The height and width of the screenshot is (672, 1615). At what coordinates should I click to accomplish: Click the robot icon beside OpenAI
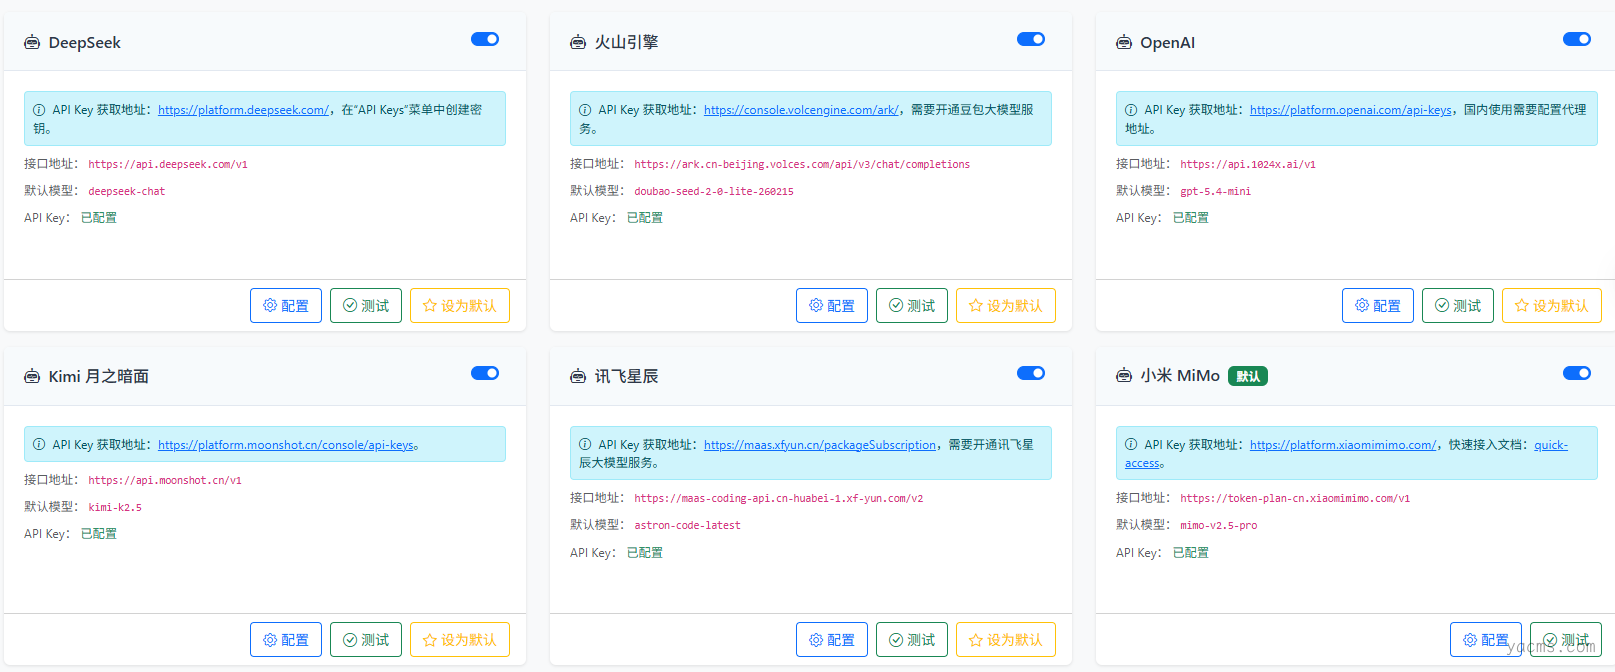point(1124,42)
